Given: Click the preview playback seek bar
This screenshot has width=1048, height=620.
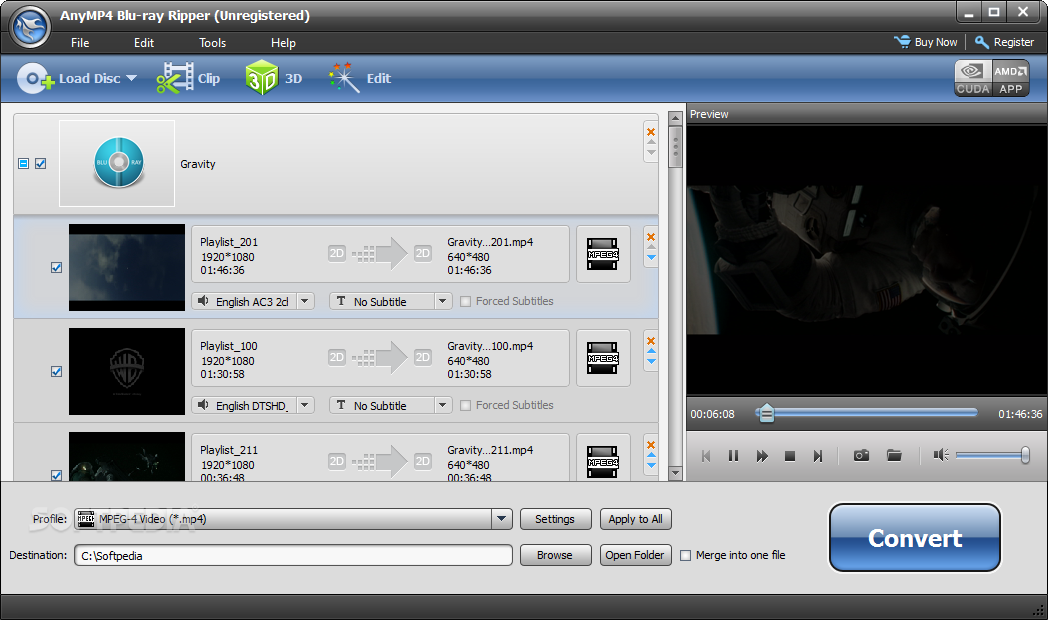Looking at the screenshot, I should click(x=866, y=414).
